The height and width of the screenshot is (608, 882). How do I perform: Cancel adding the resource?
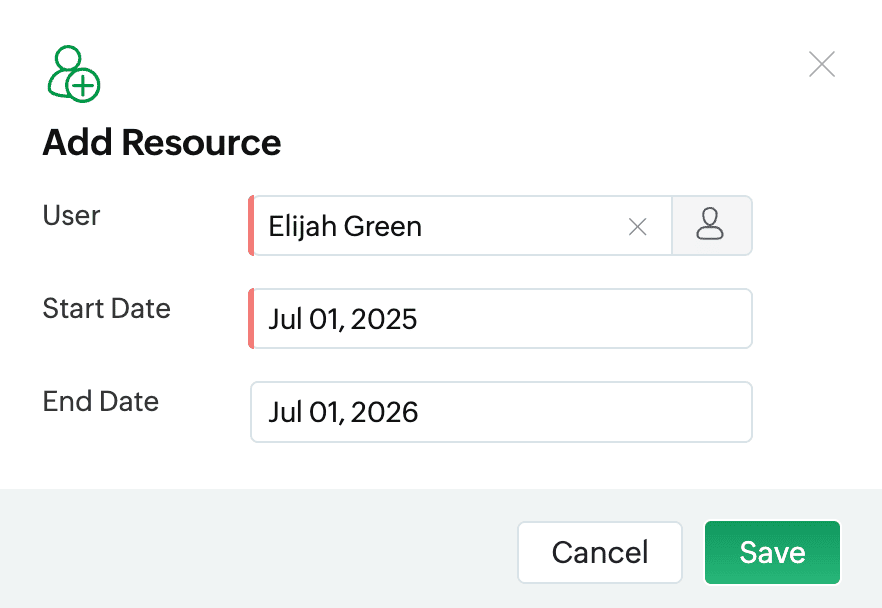(600, 552)
